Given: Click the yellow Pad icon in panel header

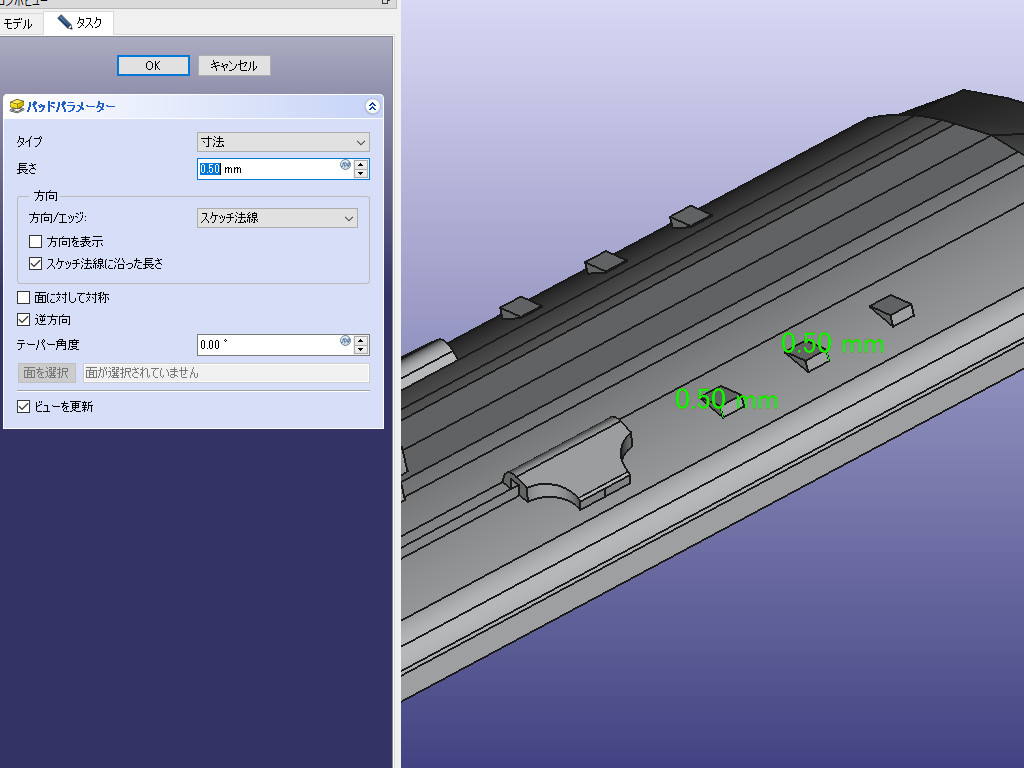Looking at the screenshot, I should pos(16,106).
